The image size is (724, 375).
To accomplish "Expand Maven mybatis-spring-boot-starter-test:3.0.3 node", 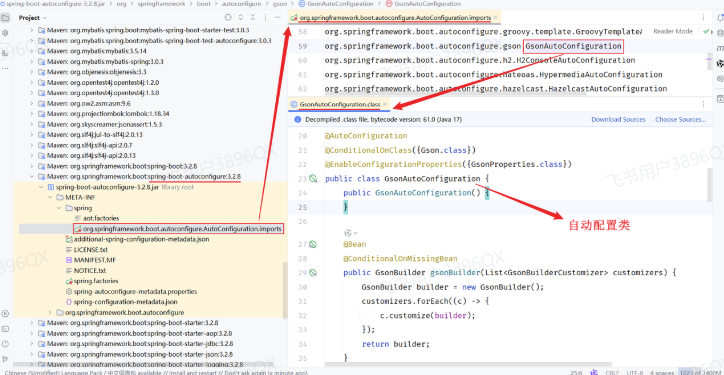I will (x=32, y=30).
